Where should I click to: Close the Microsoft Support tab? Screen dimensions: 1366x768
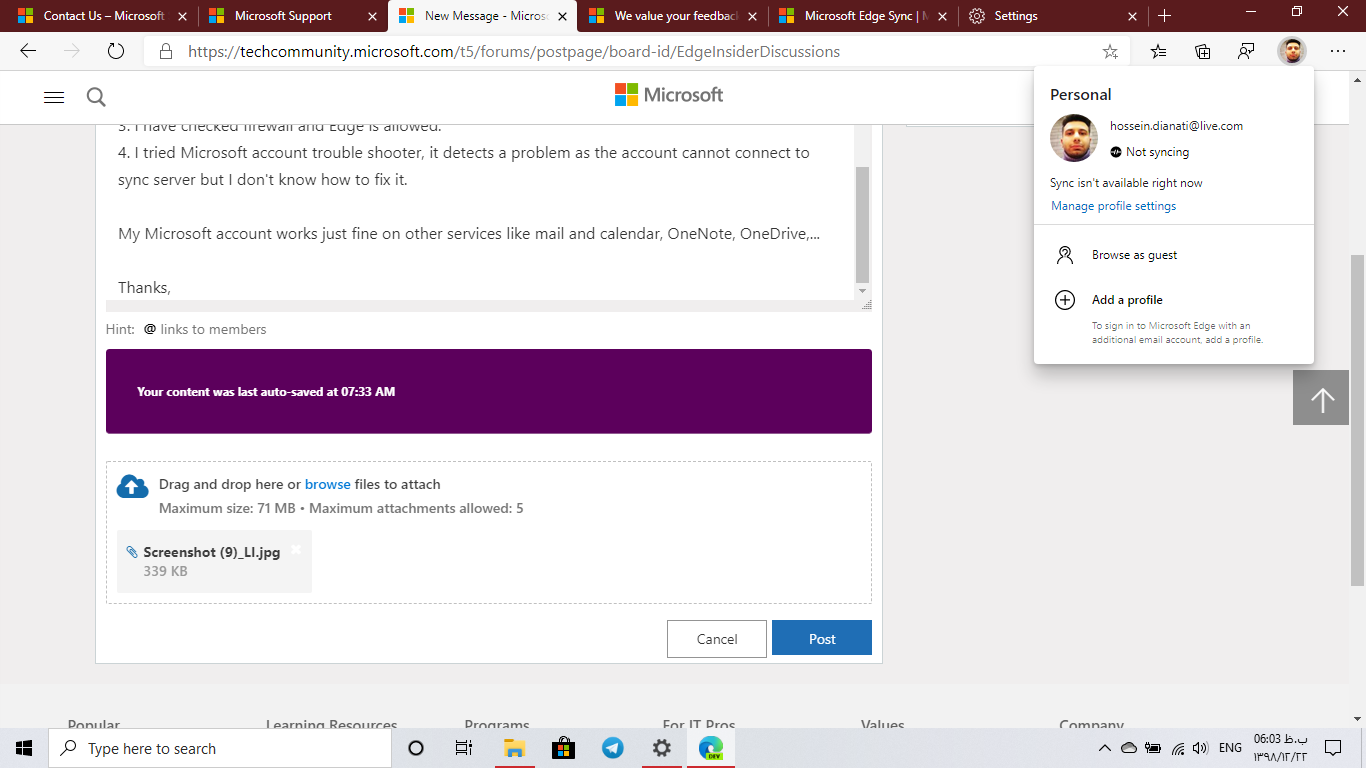tap(373, 16)
